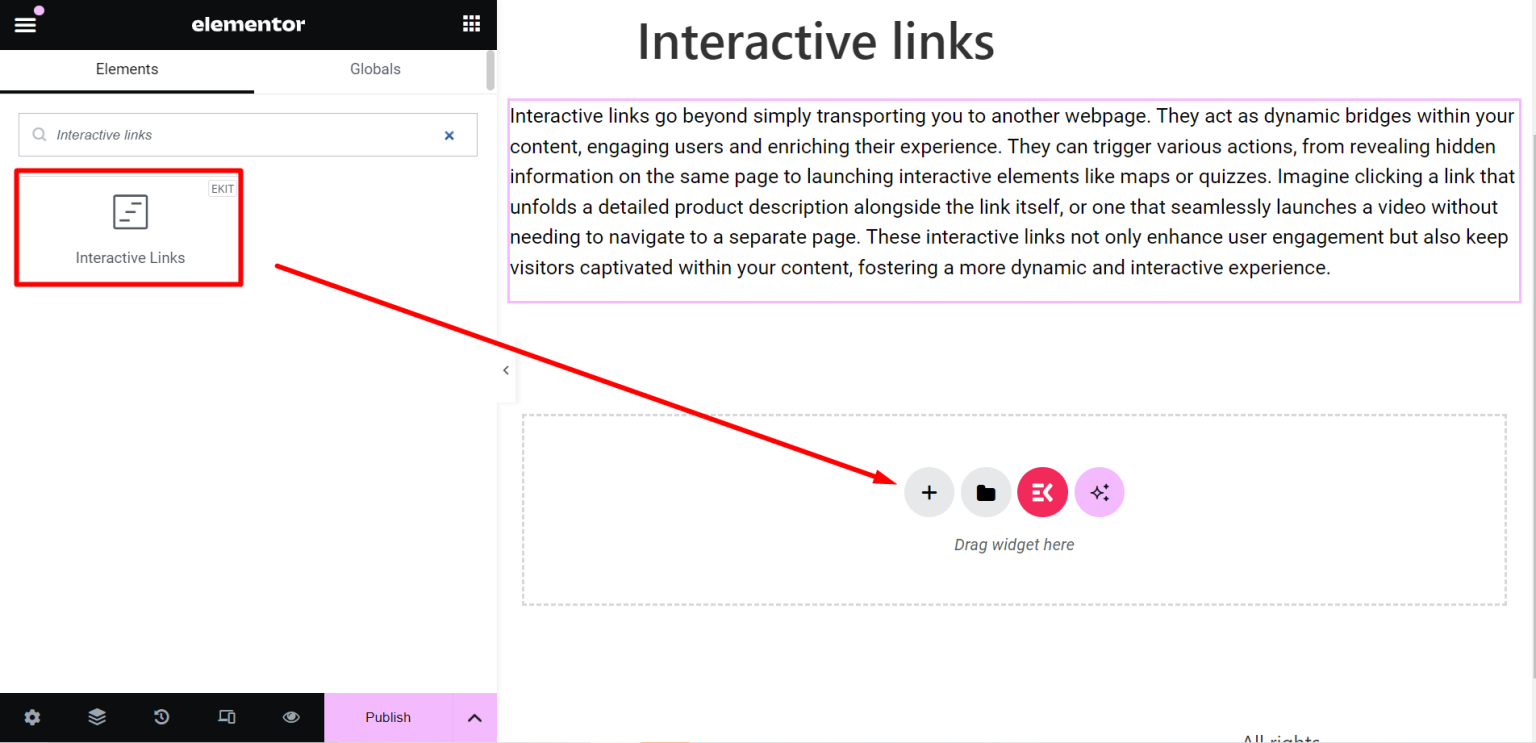Open the Navigator structure panel
The height and width of the screenshot is (743, 1536).
pyautogui.click(x=96, y=717)
